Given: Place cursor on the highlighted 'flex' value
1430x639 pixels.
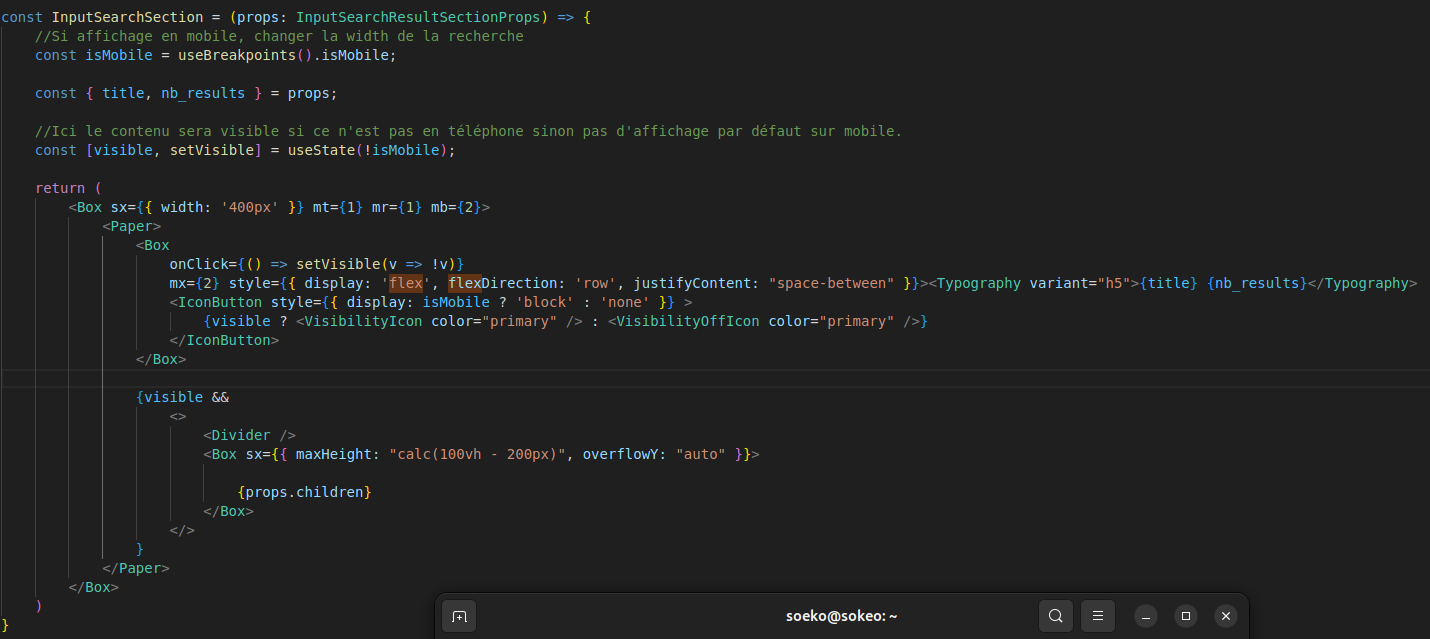Looking at the screenshot, I should pyautogui.click(x=406, y=283).
